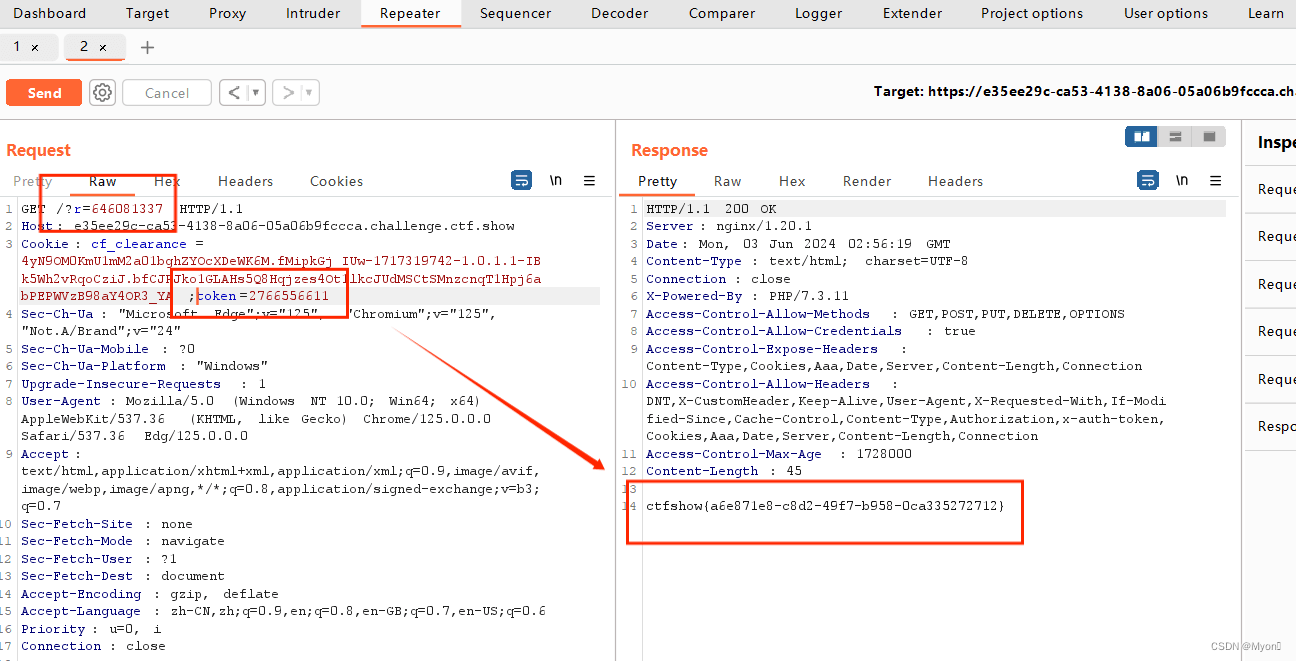Open the Extender tab
This screenshot has height=661, width=1296.
pos(912,13)
